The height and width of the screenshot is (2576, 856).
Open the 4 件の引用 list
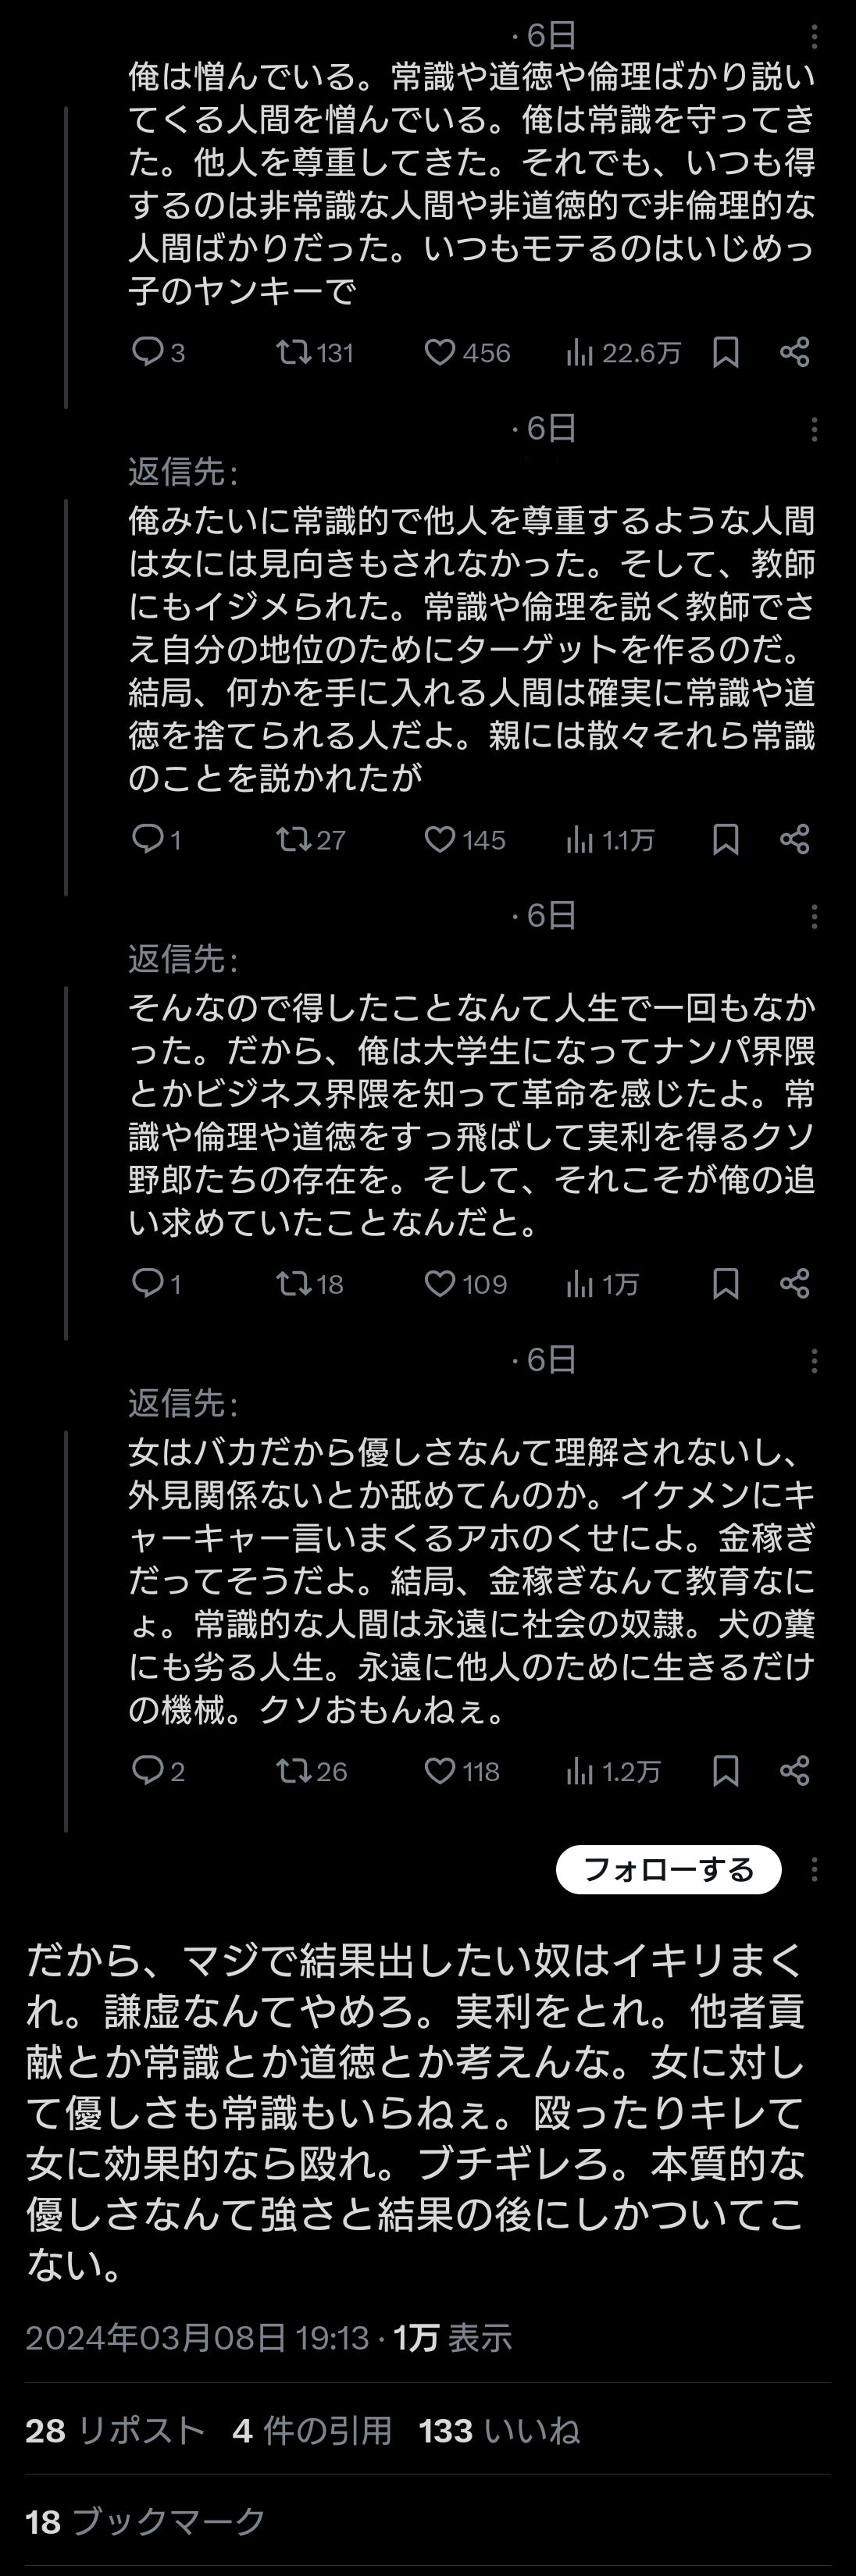pos(312,2430)
